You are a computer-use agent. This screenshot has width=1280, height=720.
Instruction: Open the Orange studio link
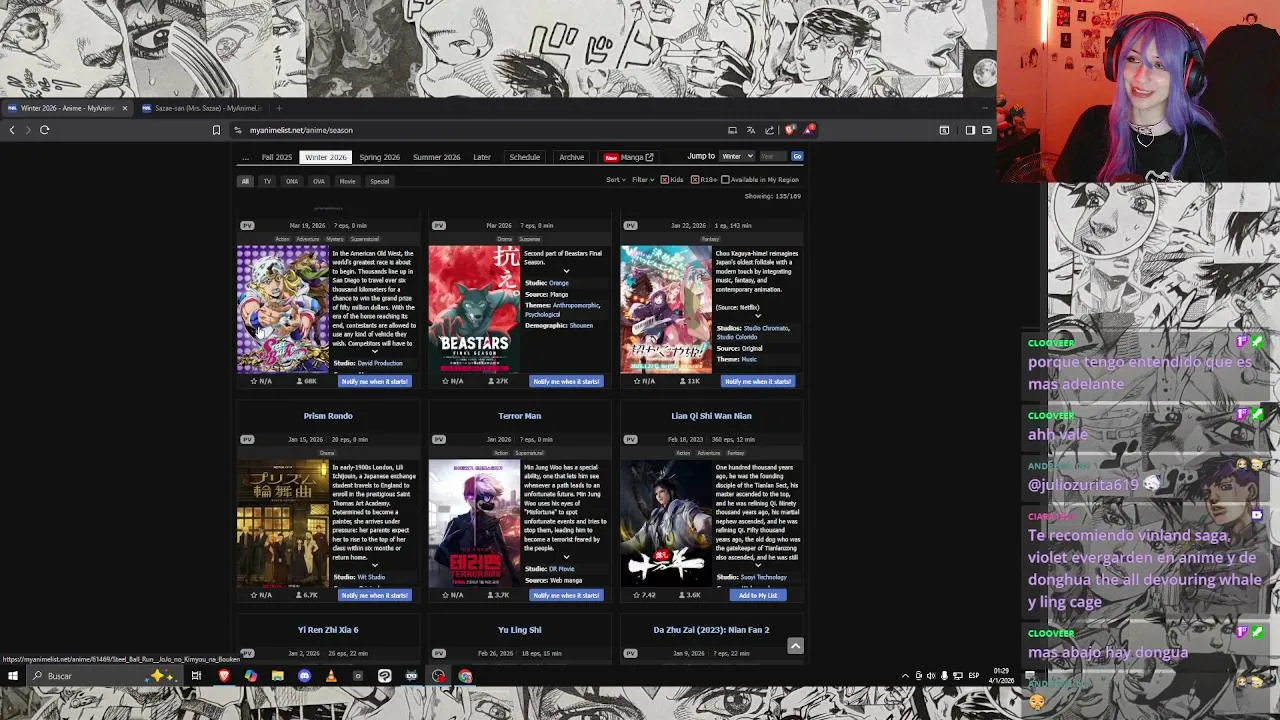click(558, 283)
